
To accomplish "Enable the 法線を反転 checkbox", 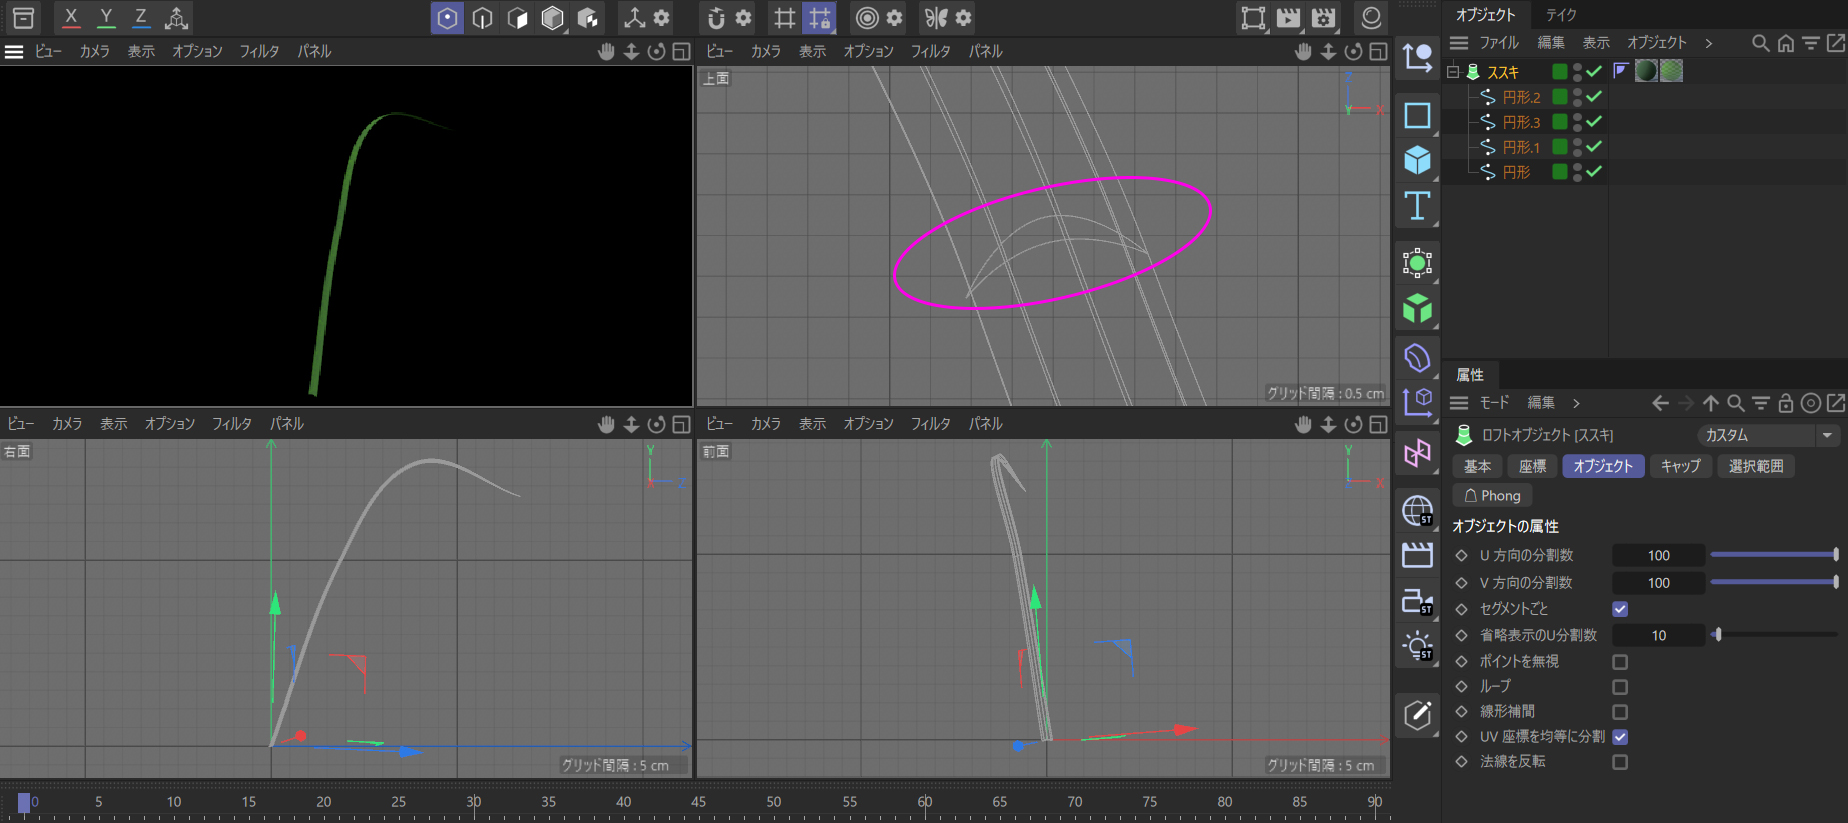I will [1620, 762].
